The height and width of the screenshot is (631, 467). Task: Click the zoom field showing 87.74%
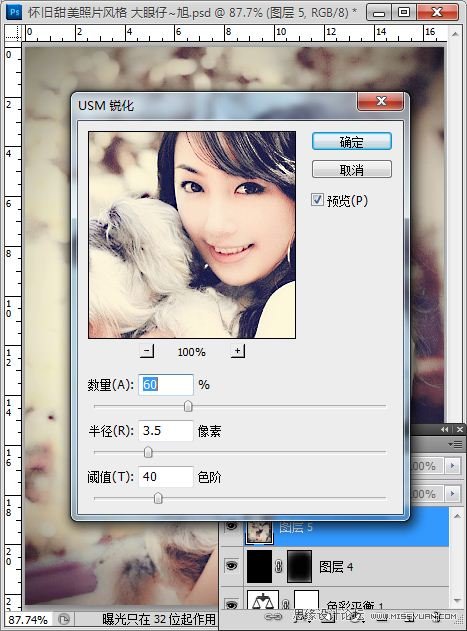click(x=28, y=619)
